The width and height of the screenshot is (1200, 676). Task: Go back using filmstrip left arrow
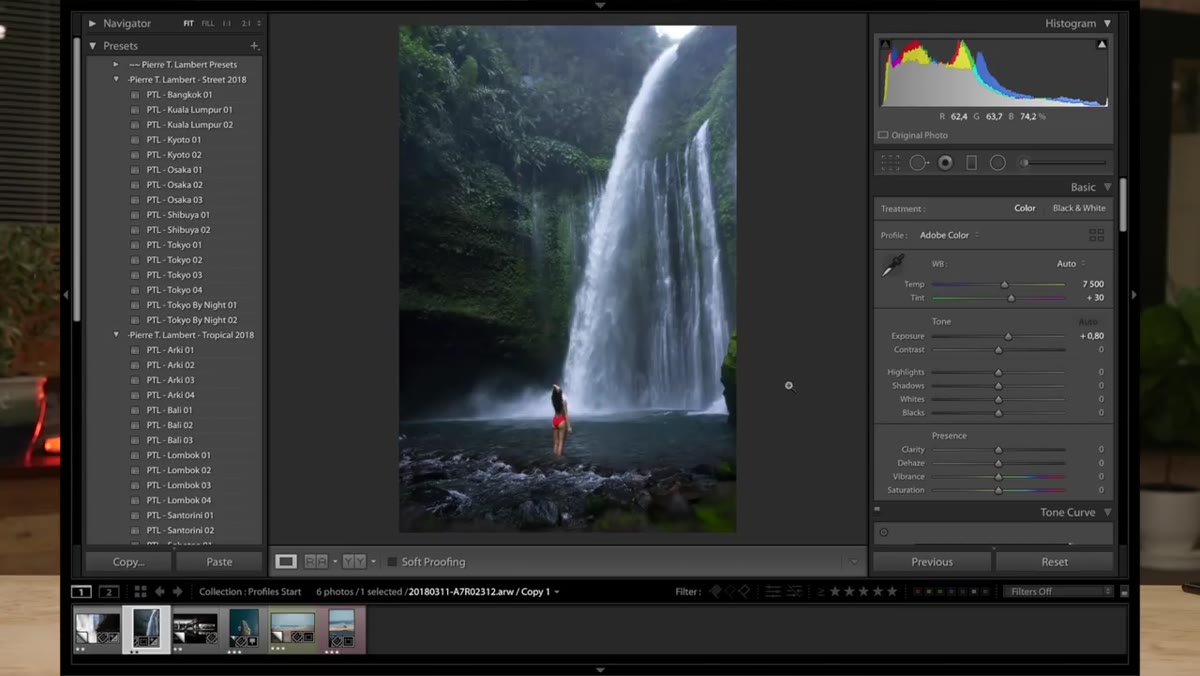(159, 592)
